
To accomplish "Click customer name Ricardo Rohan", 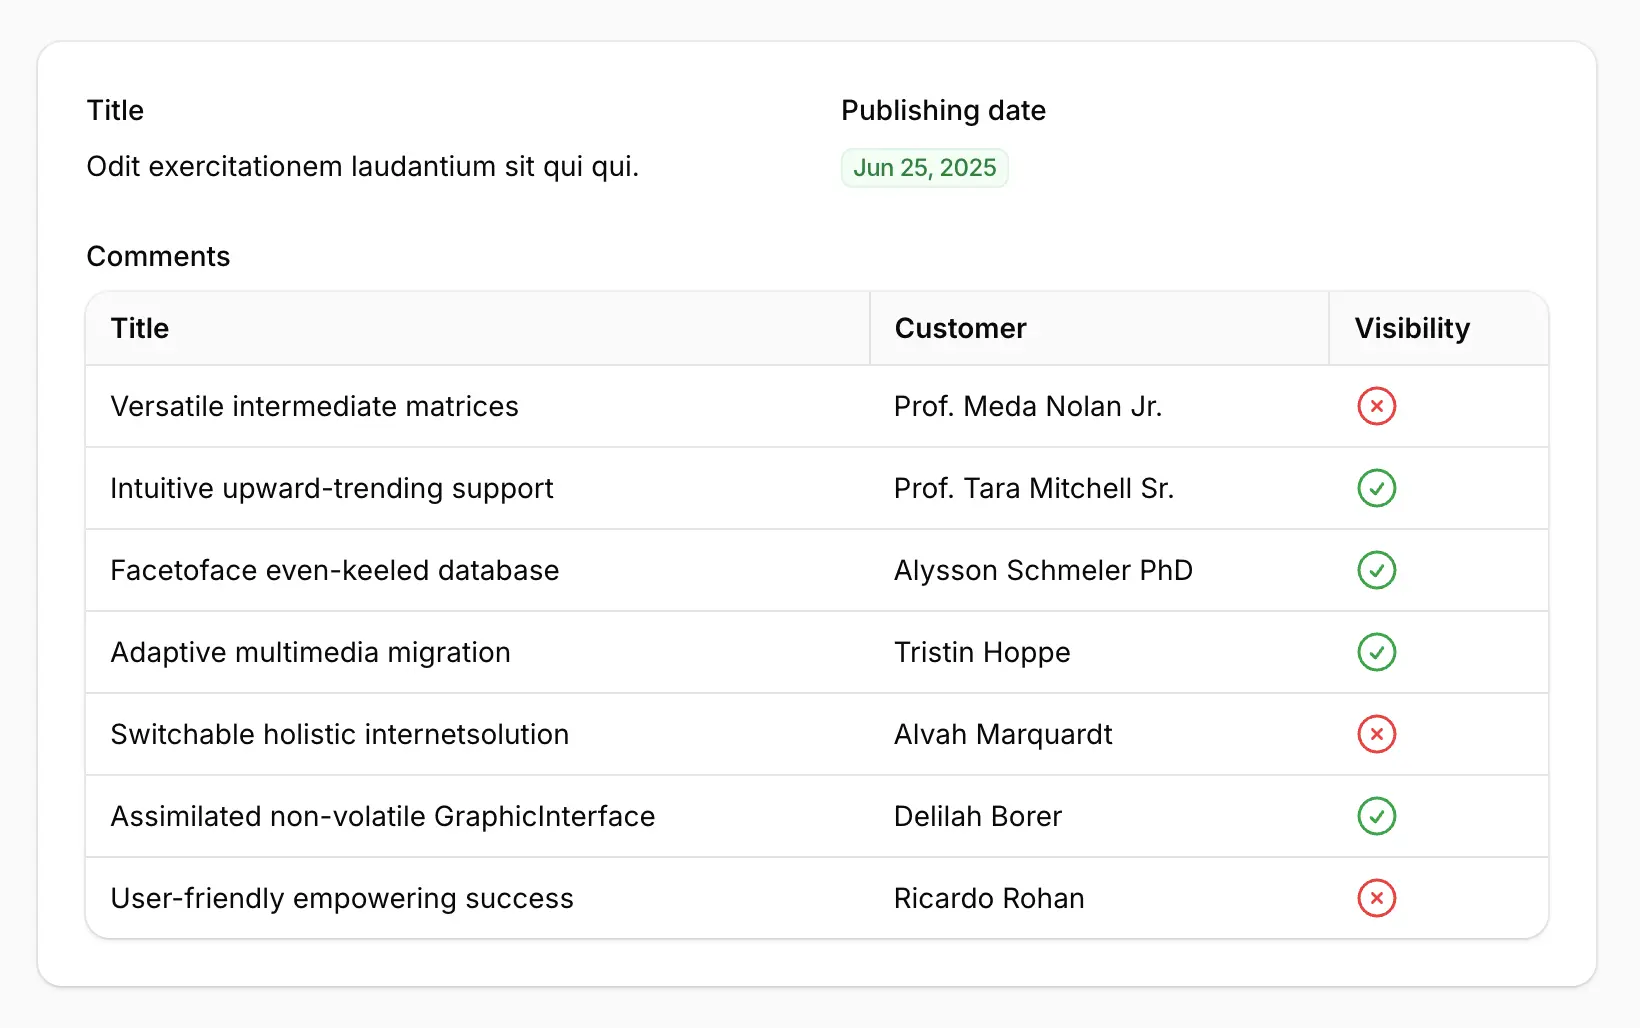I will (988, 898).
